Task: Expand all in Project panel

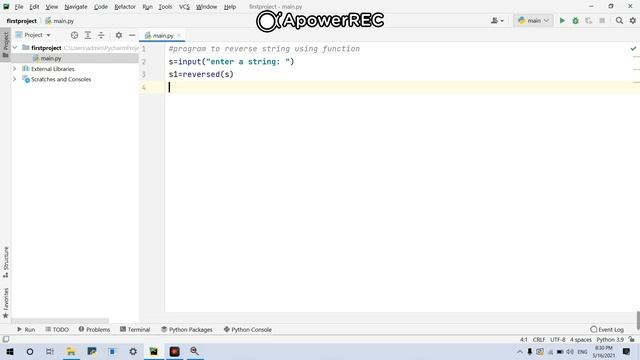Action: tap(88, 35)
